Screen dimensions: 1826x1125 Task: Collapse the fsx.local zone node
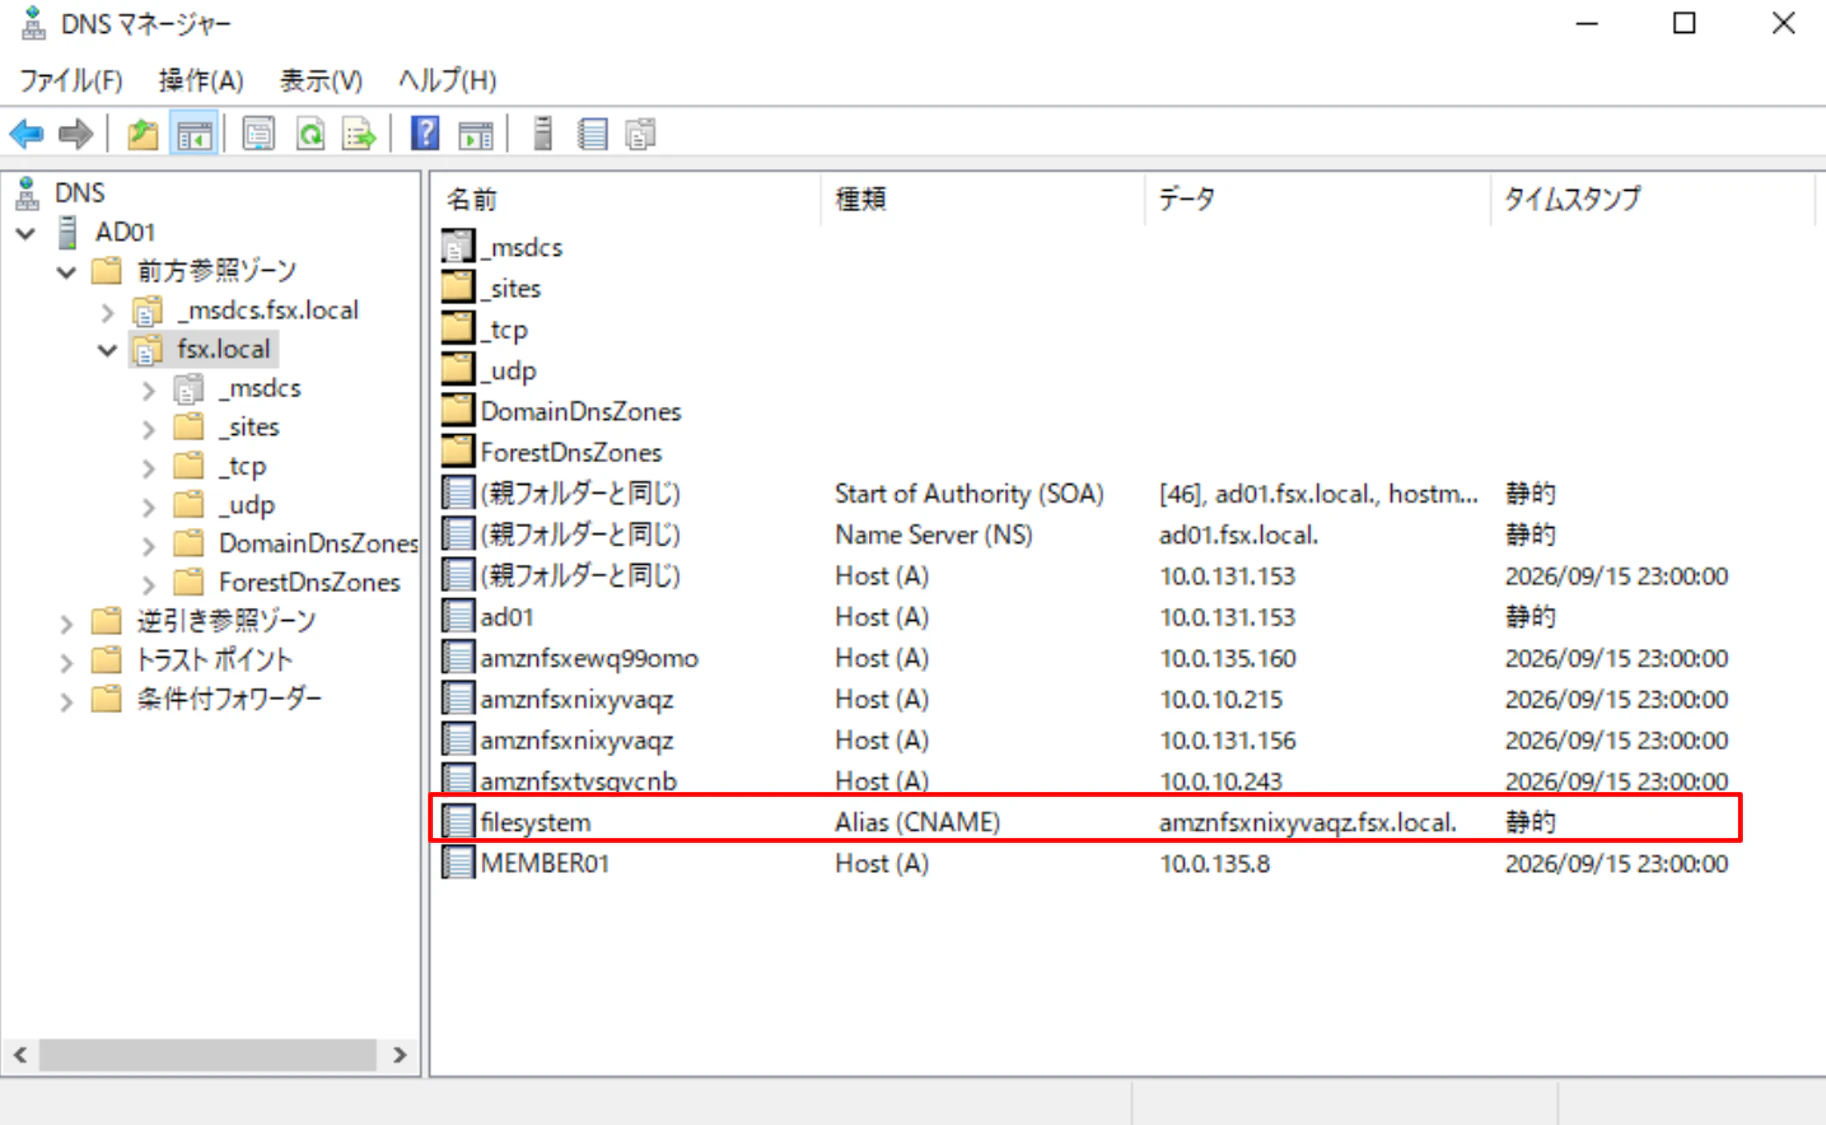(107, 350)
